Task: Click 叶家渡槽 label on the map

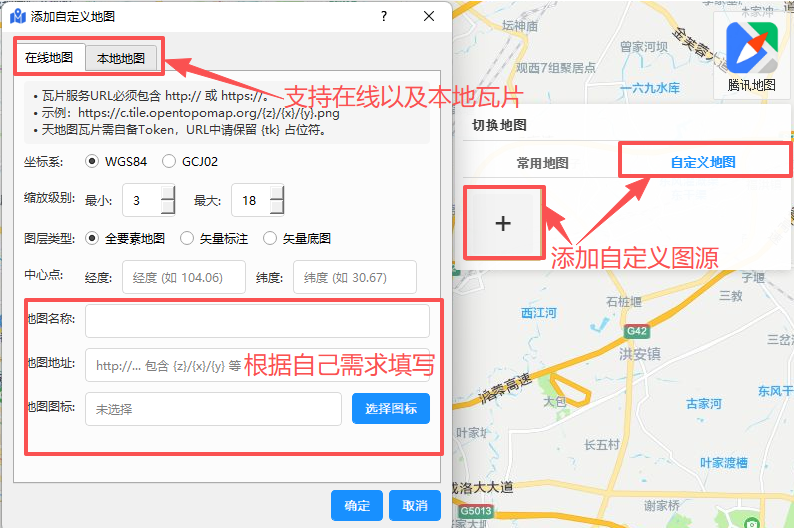Action: pyautogui.click(x=724, y=462)
